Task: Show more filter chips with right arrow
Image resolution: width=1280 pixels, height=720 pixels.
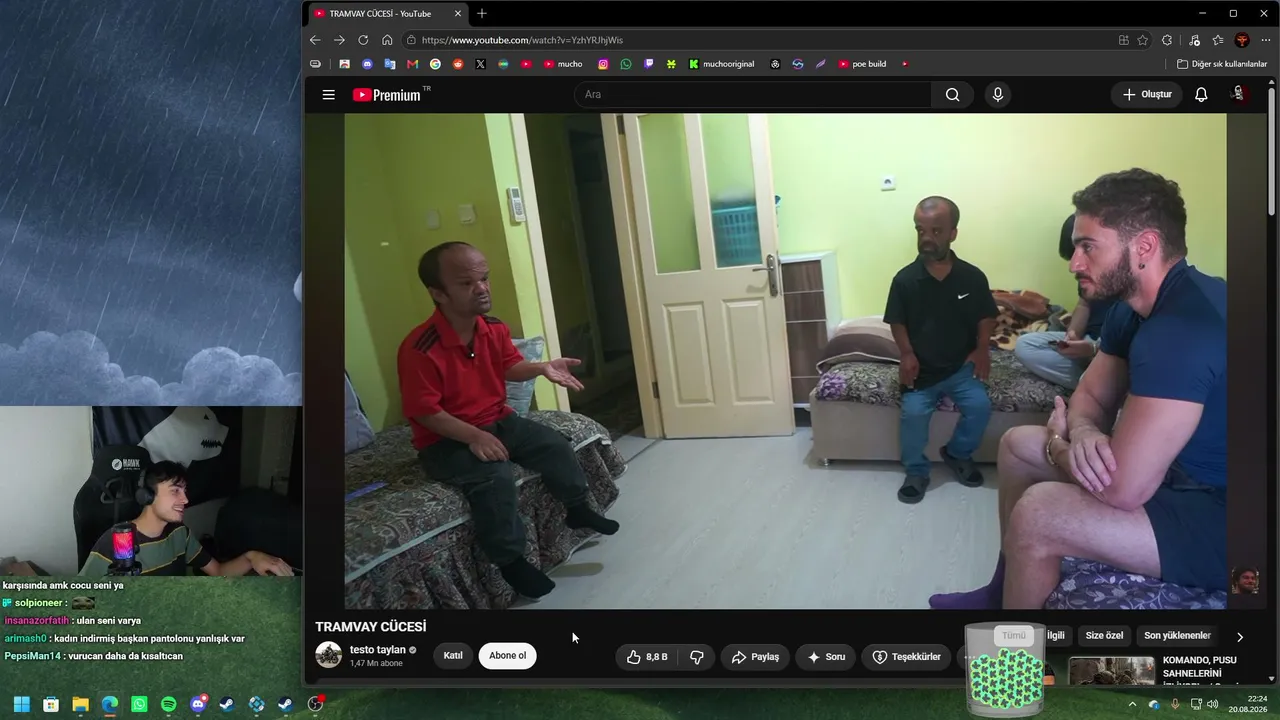Action: 1240,637
